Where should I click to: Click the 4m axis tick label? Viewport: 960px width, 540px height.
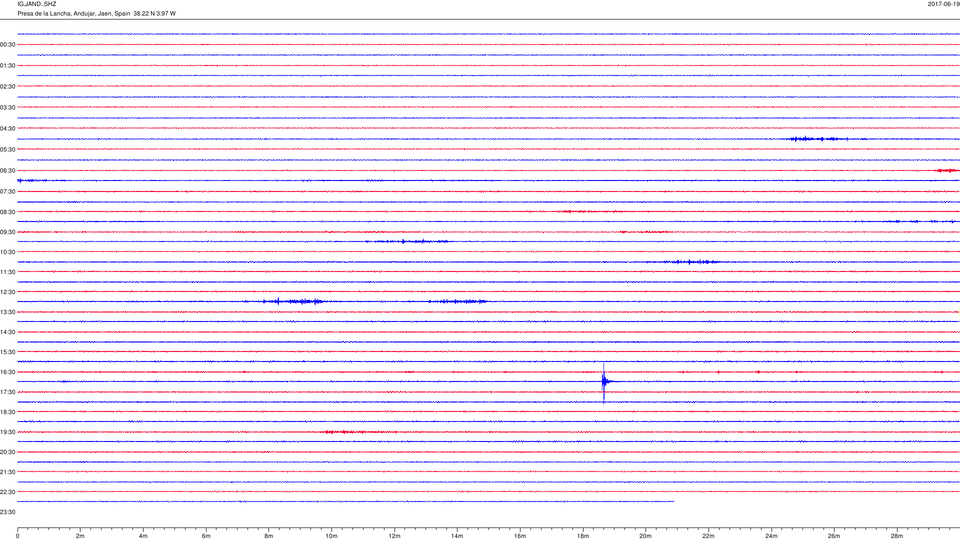[x=143, y=536]
